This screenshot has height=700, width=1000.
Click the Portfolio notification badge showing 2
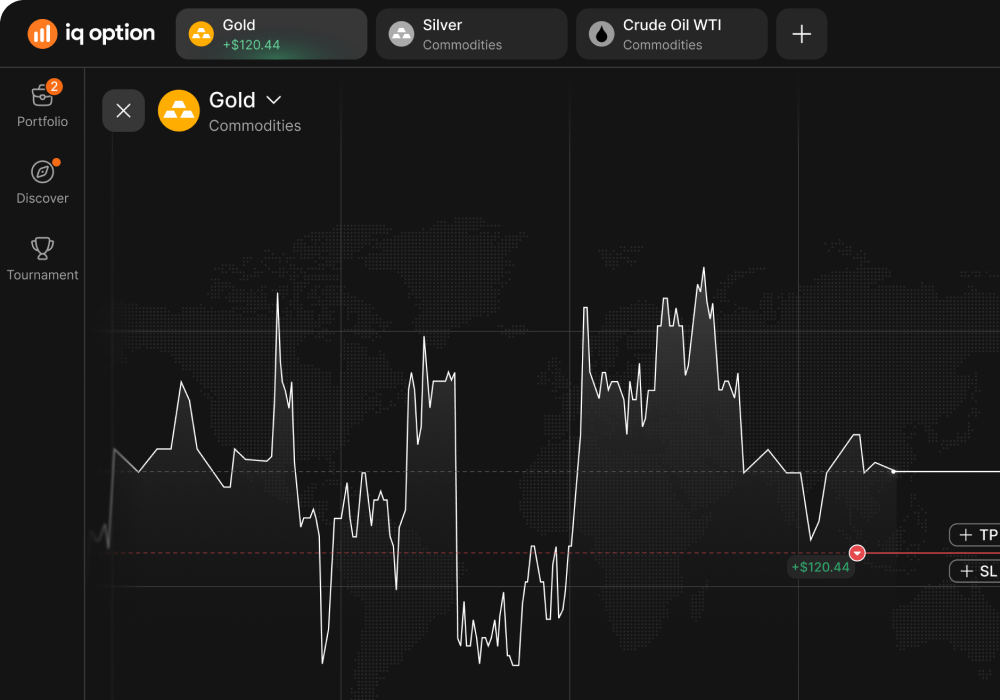(x=54, y=87)
